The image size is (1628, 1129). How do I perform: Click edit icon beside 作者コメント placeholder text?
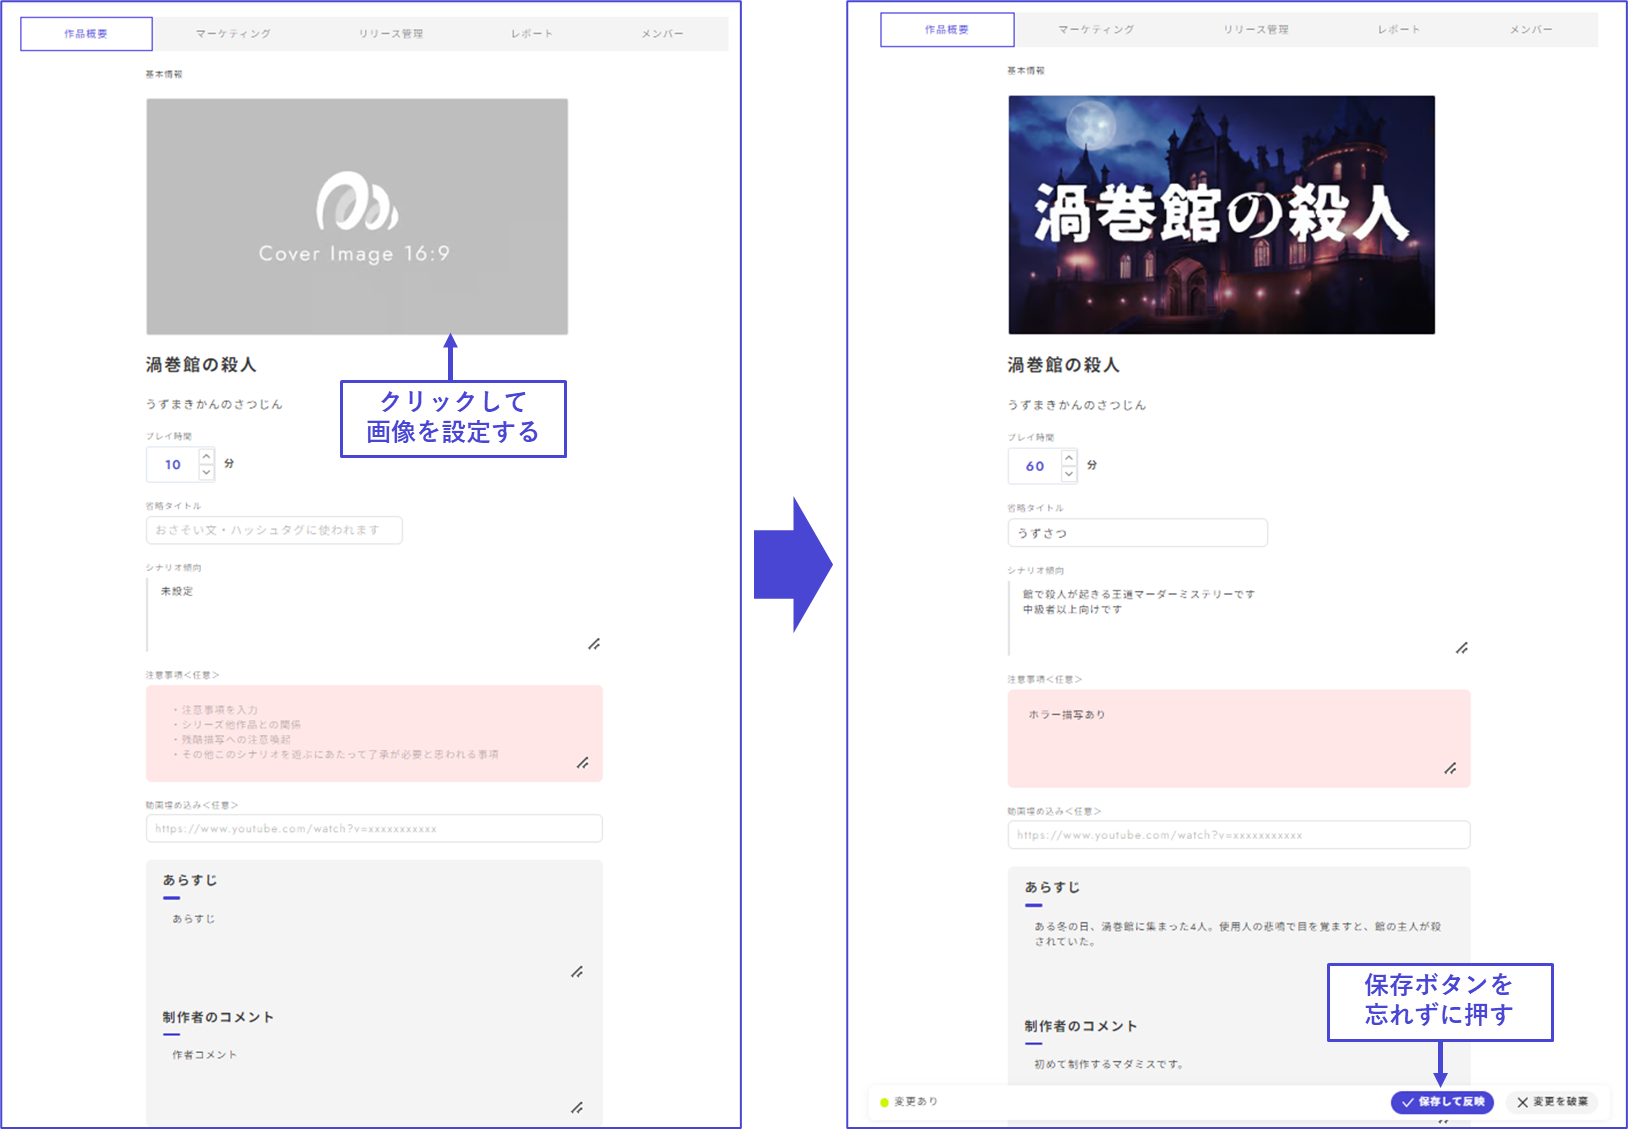pyautogui.click(x=577, y=1107)
